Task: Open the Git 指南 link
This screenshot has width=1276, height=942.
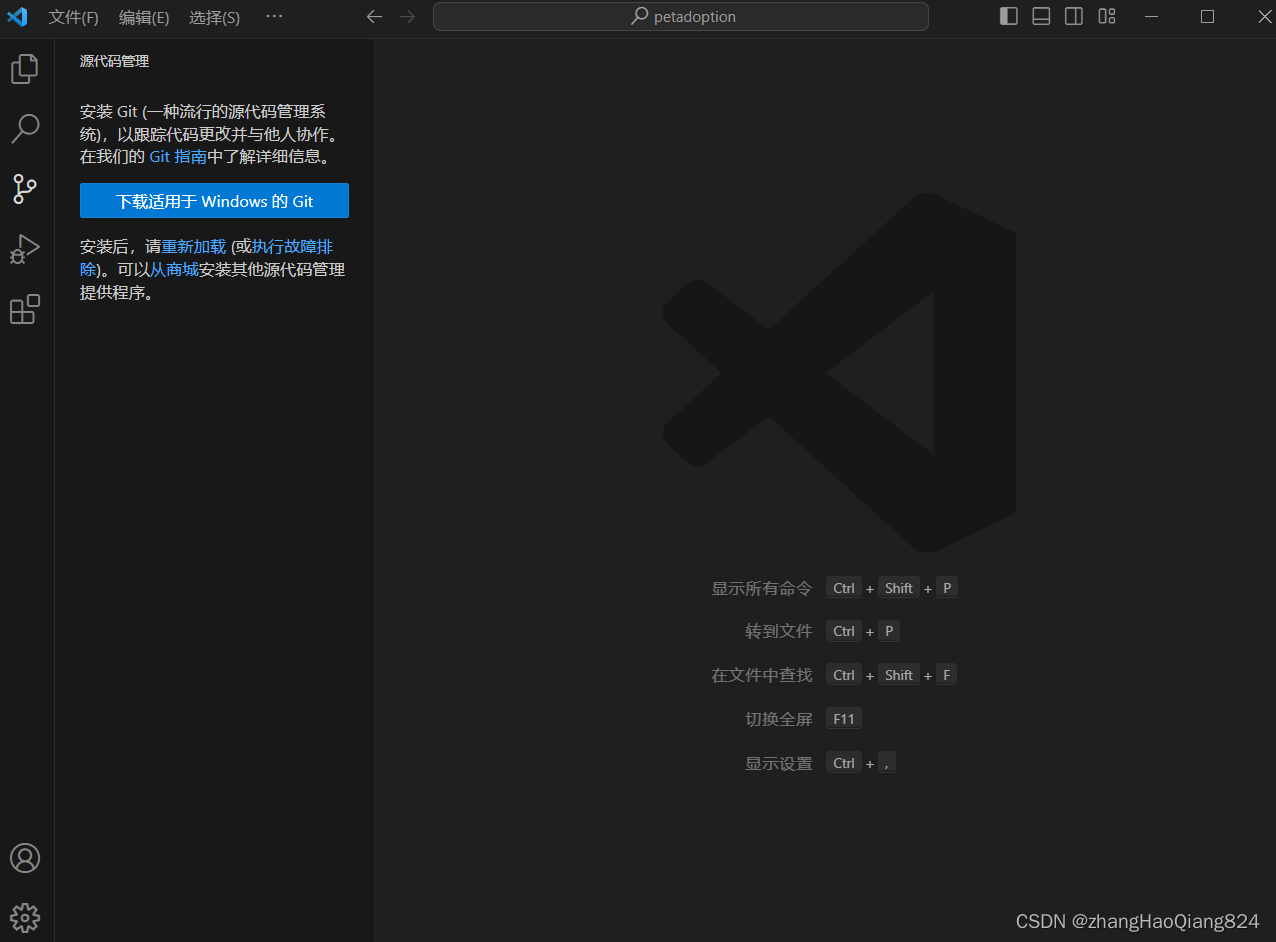Action: point(178,157)
